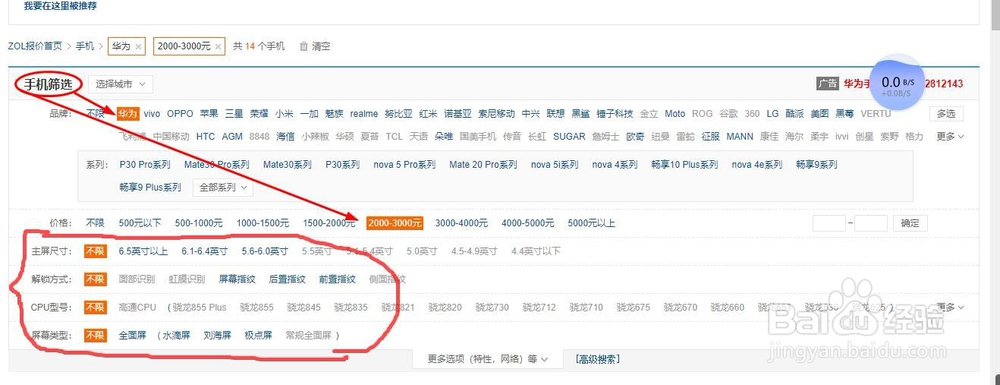Filter screen type by 刘海屏
This screenshot has height=385, width=1000.
[x=217, y=335]
